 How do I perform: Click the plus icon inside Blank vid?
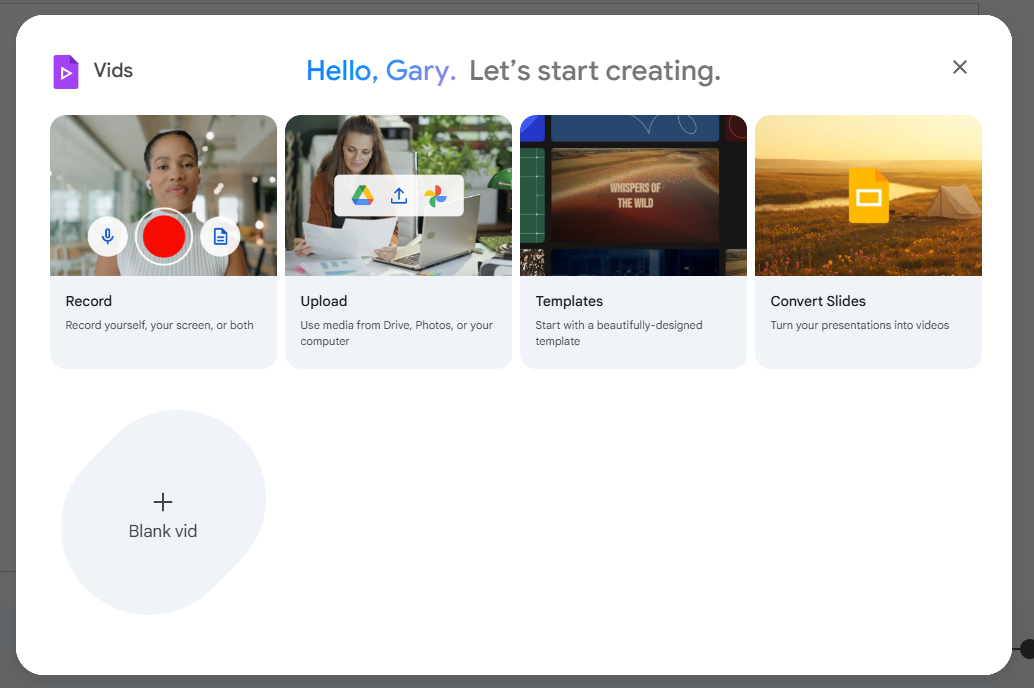point(163,501)
